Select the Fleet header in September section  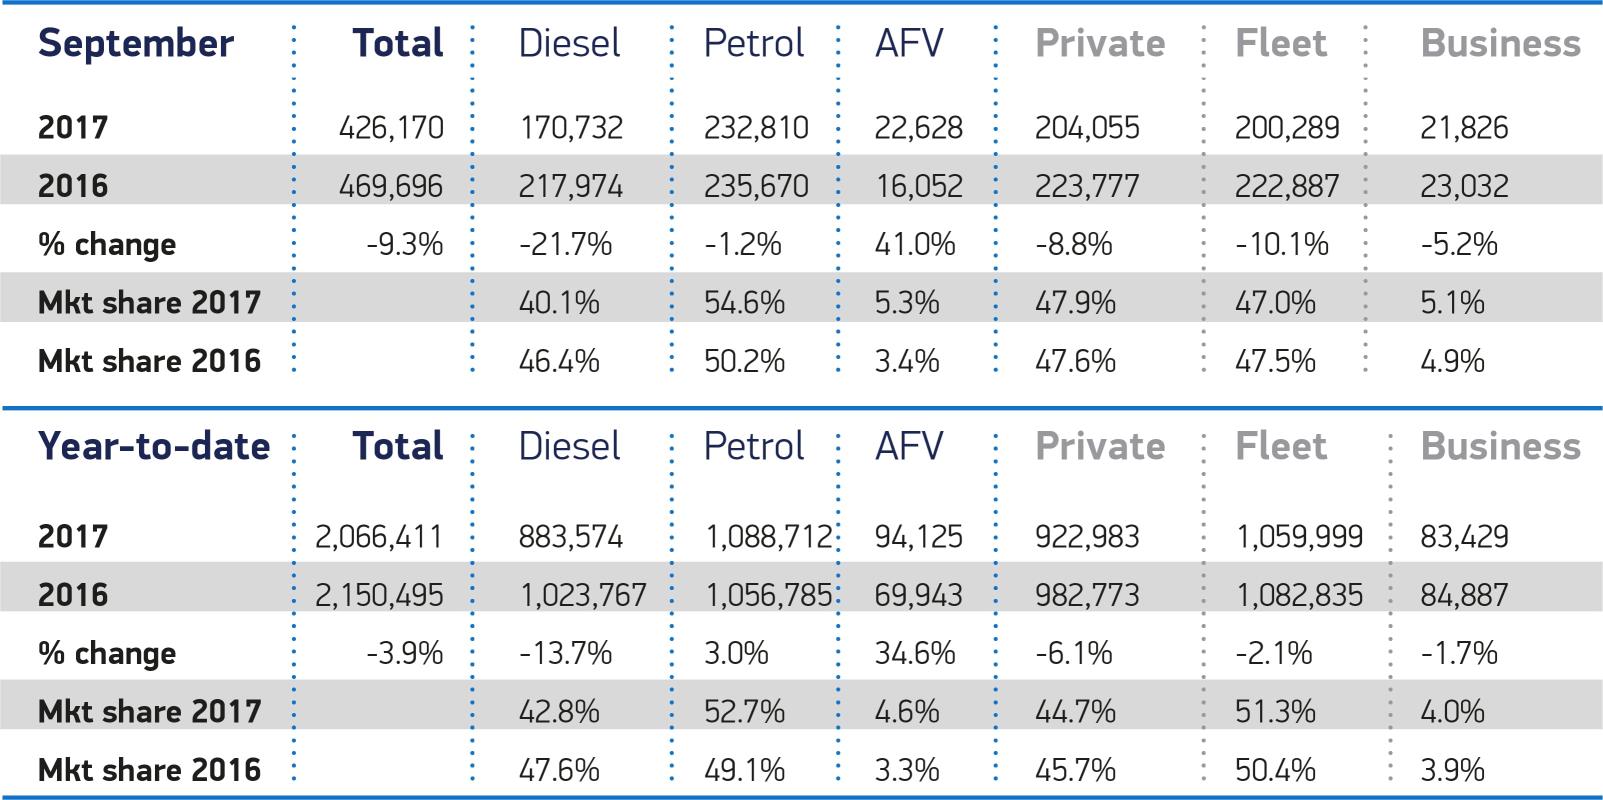coord(1281,44)
